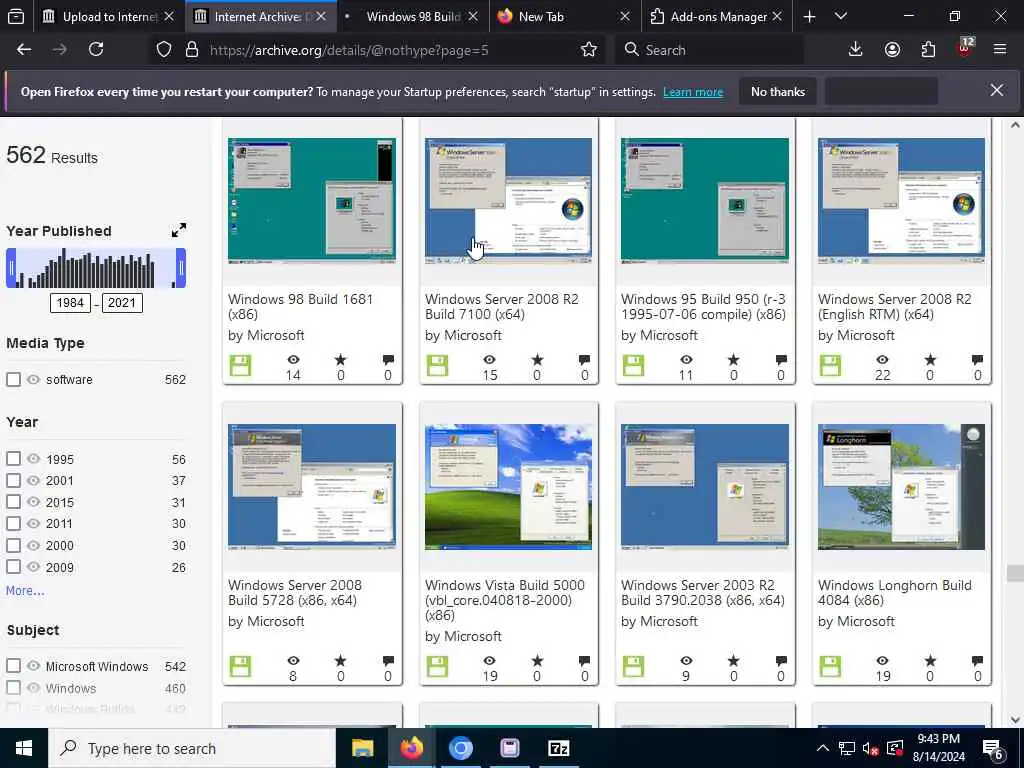Open a new browser tab with plus
Image resolution: width=1024 pixels, height=768 pixels.
pyautogui.click(x=809, y=17)
